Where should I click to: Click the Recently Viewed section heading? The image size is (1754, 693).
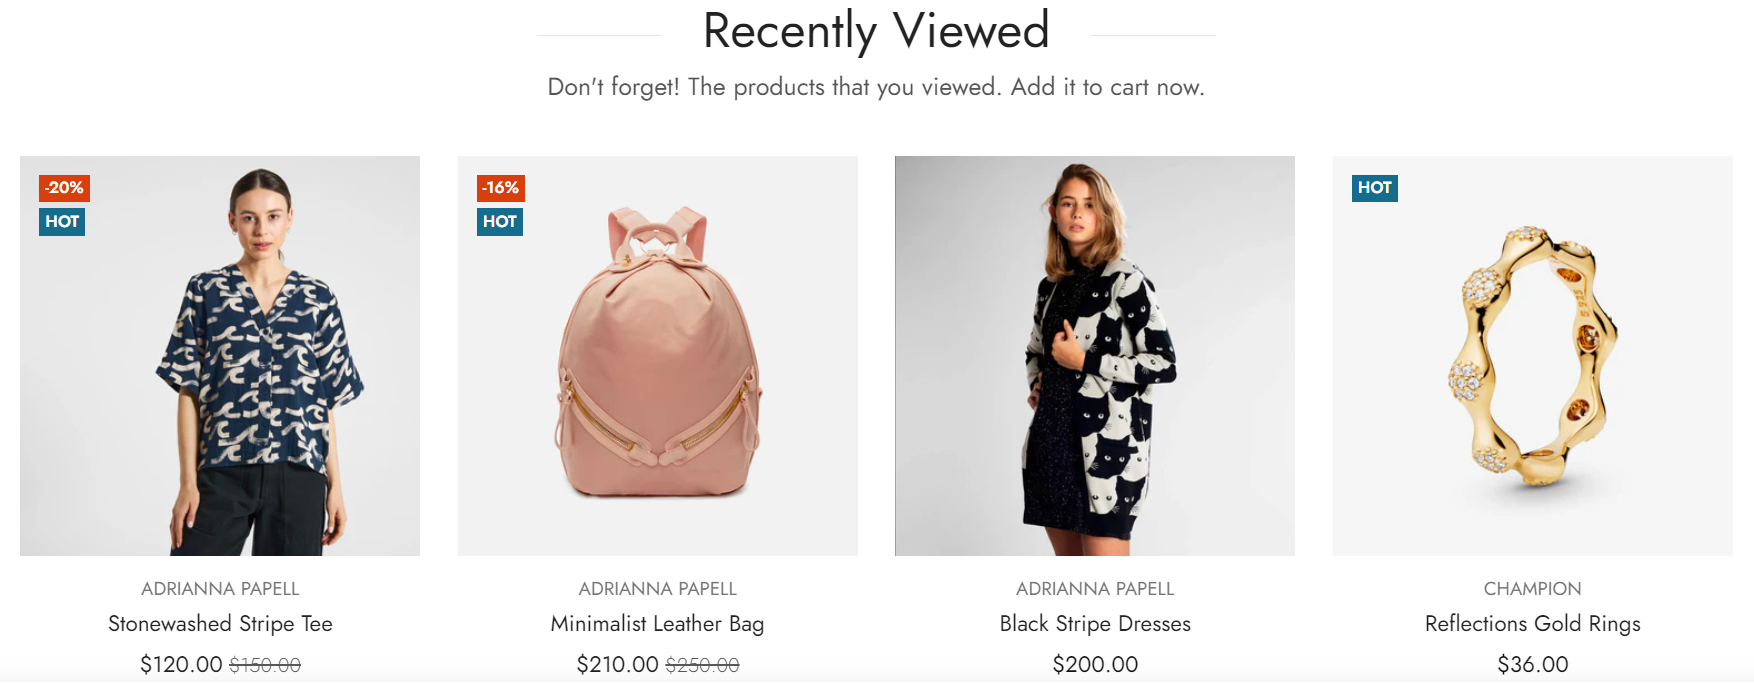point(876,31)
